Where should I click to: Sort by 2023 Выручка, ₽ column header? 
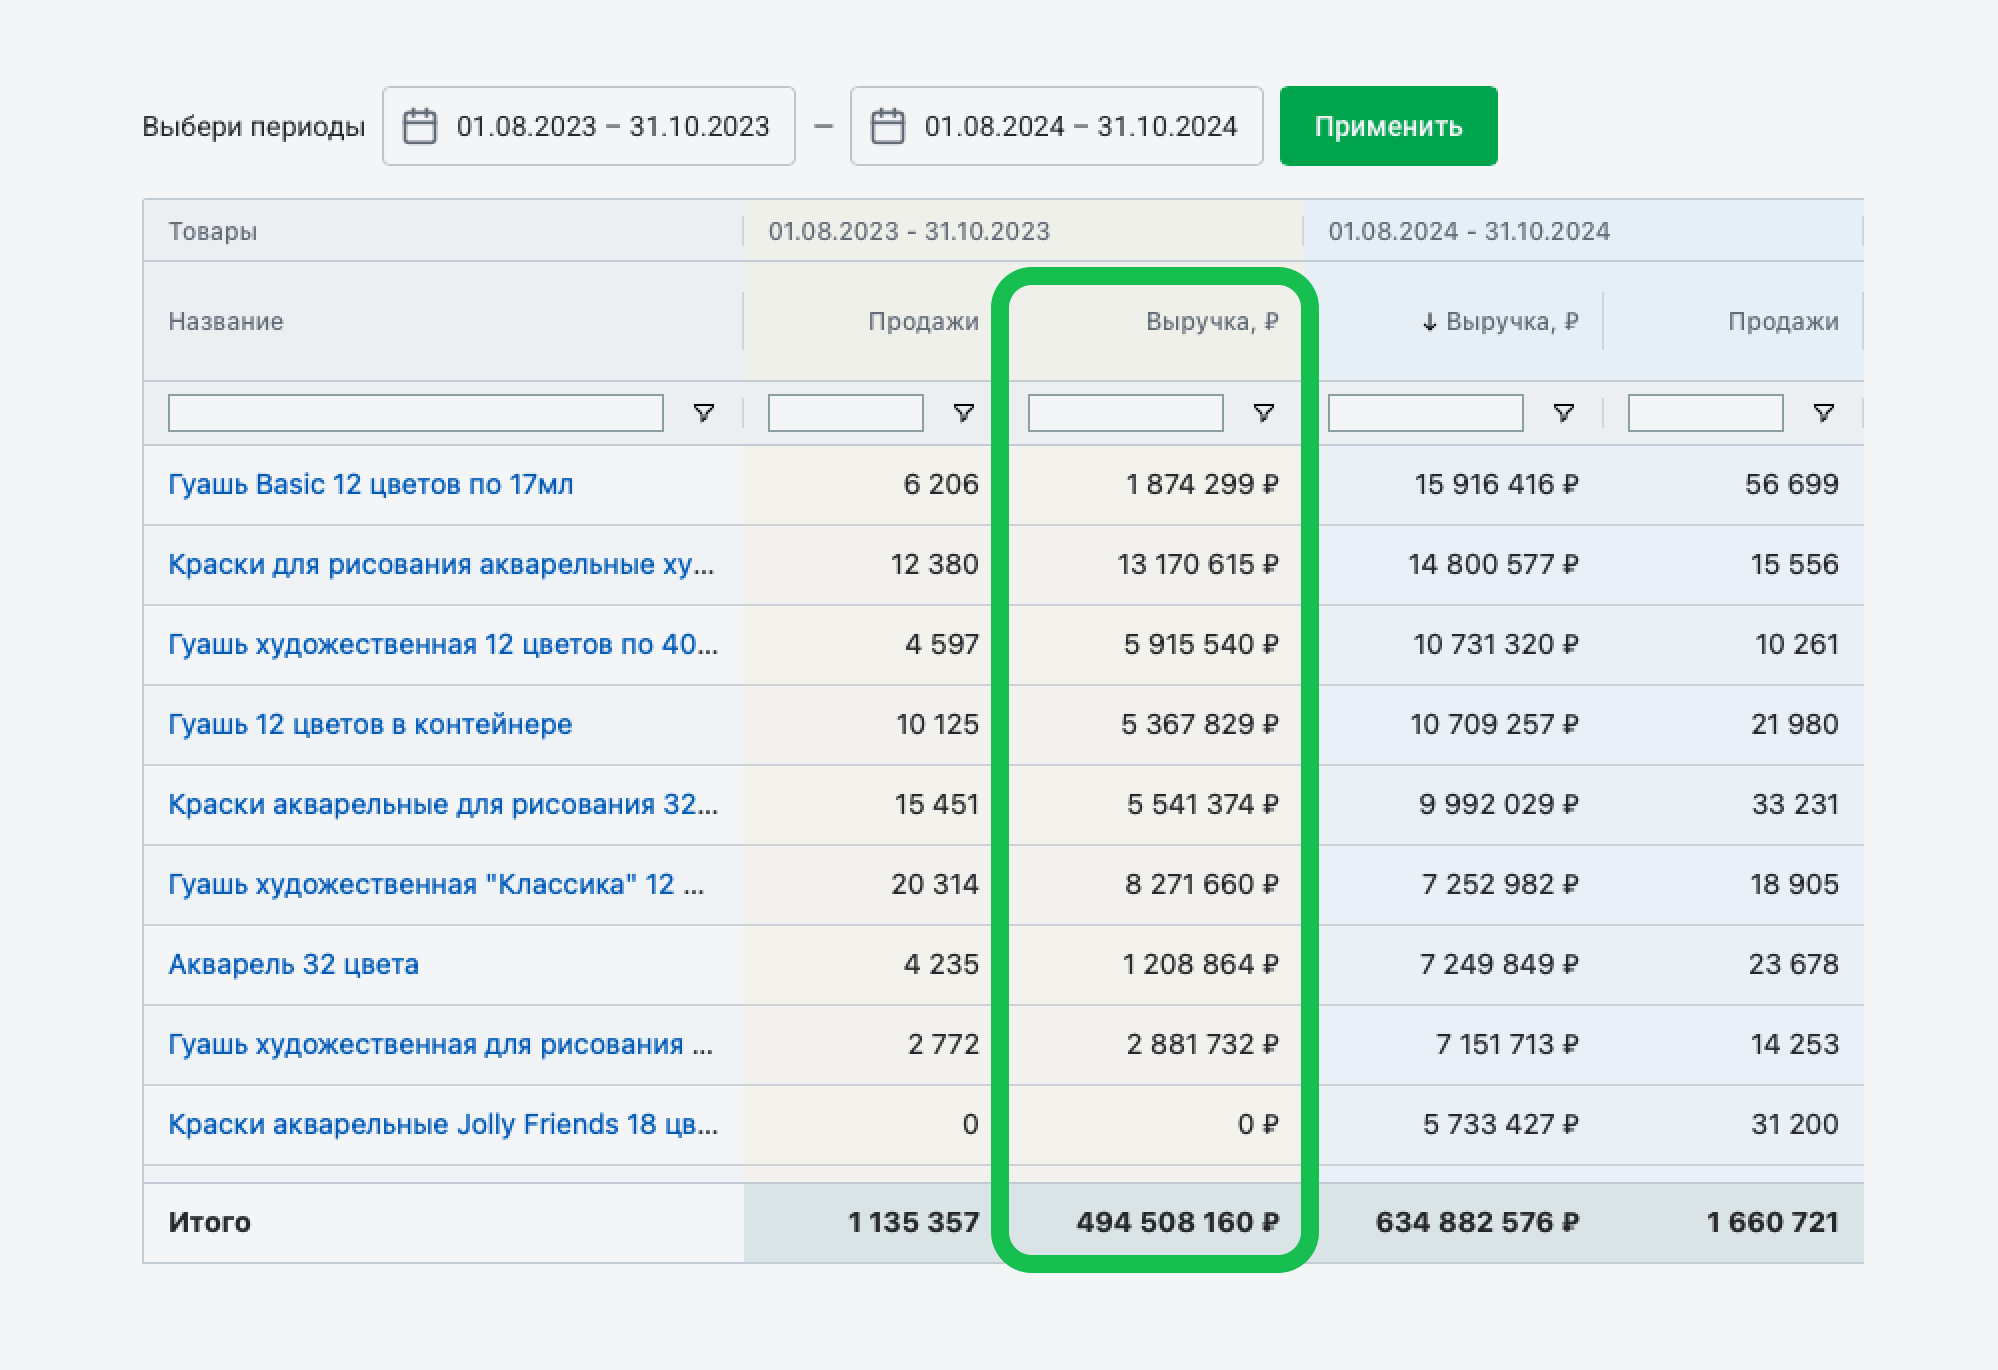[x=1212, y=322]
